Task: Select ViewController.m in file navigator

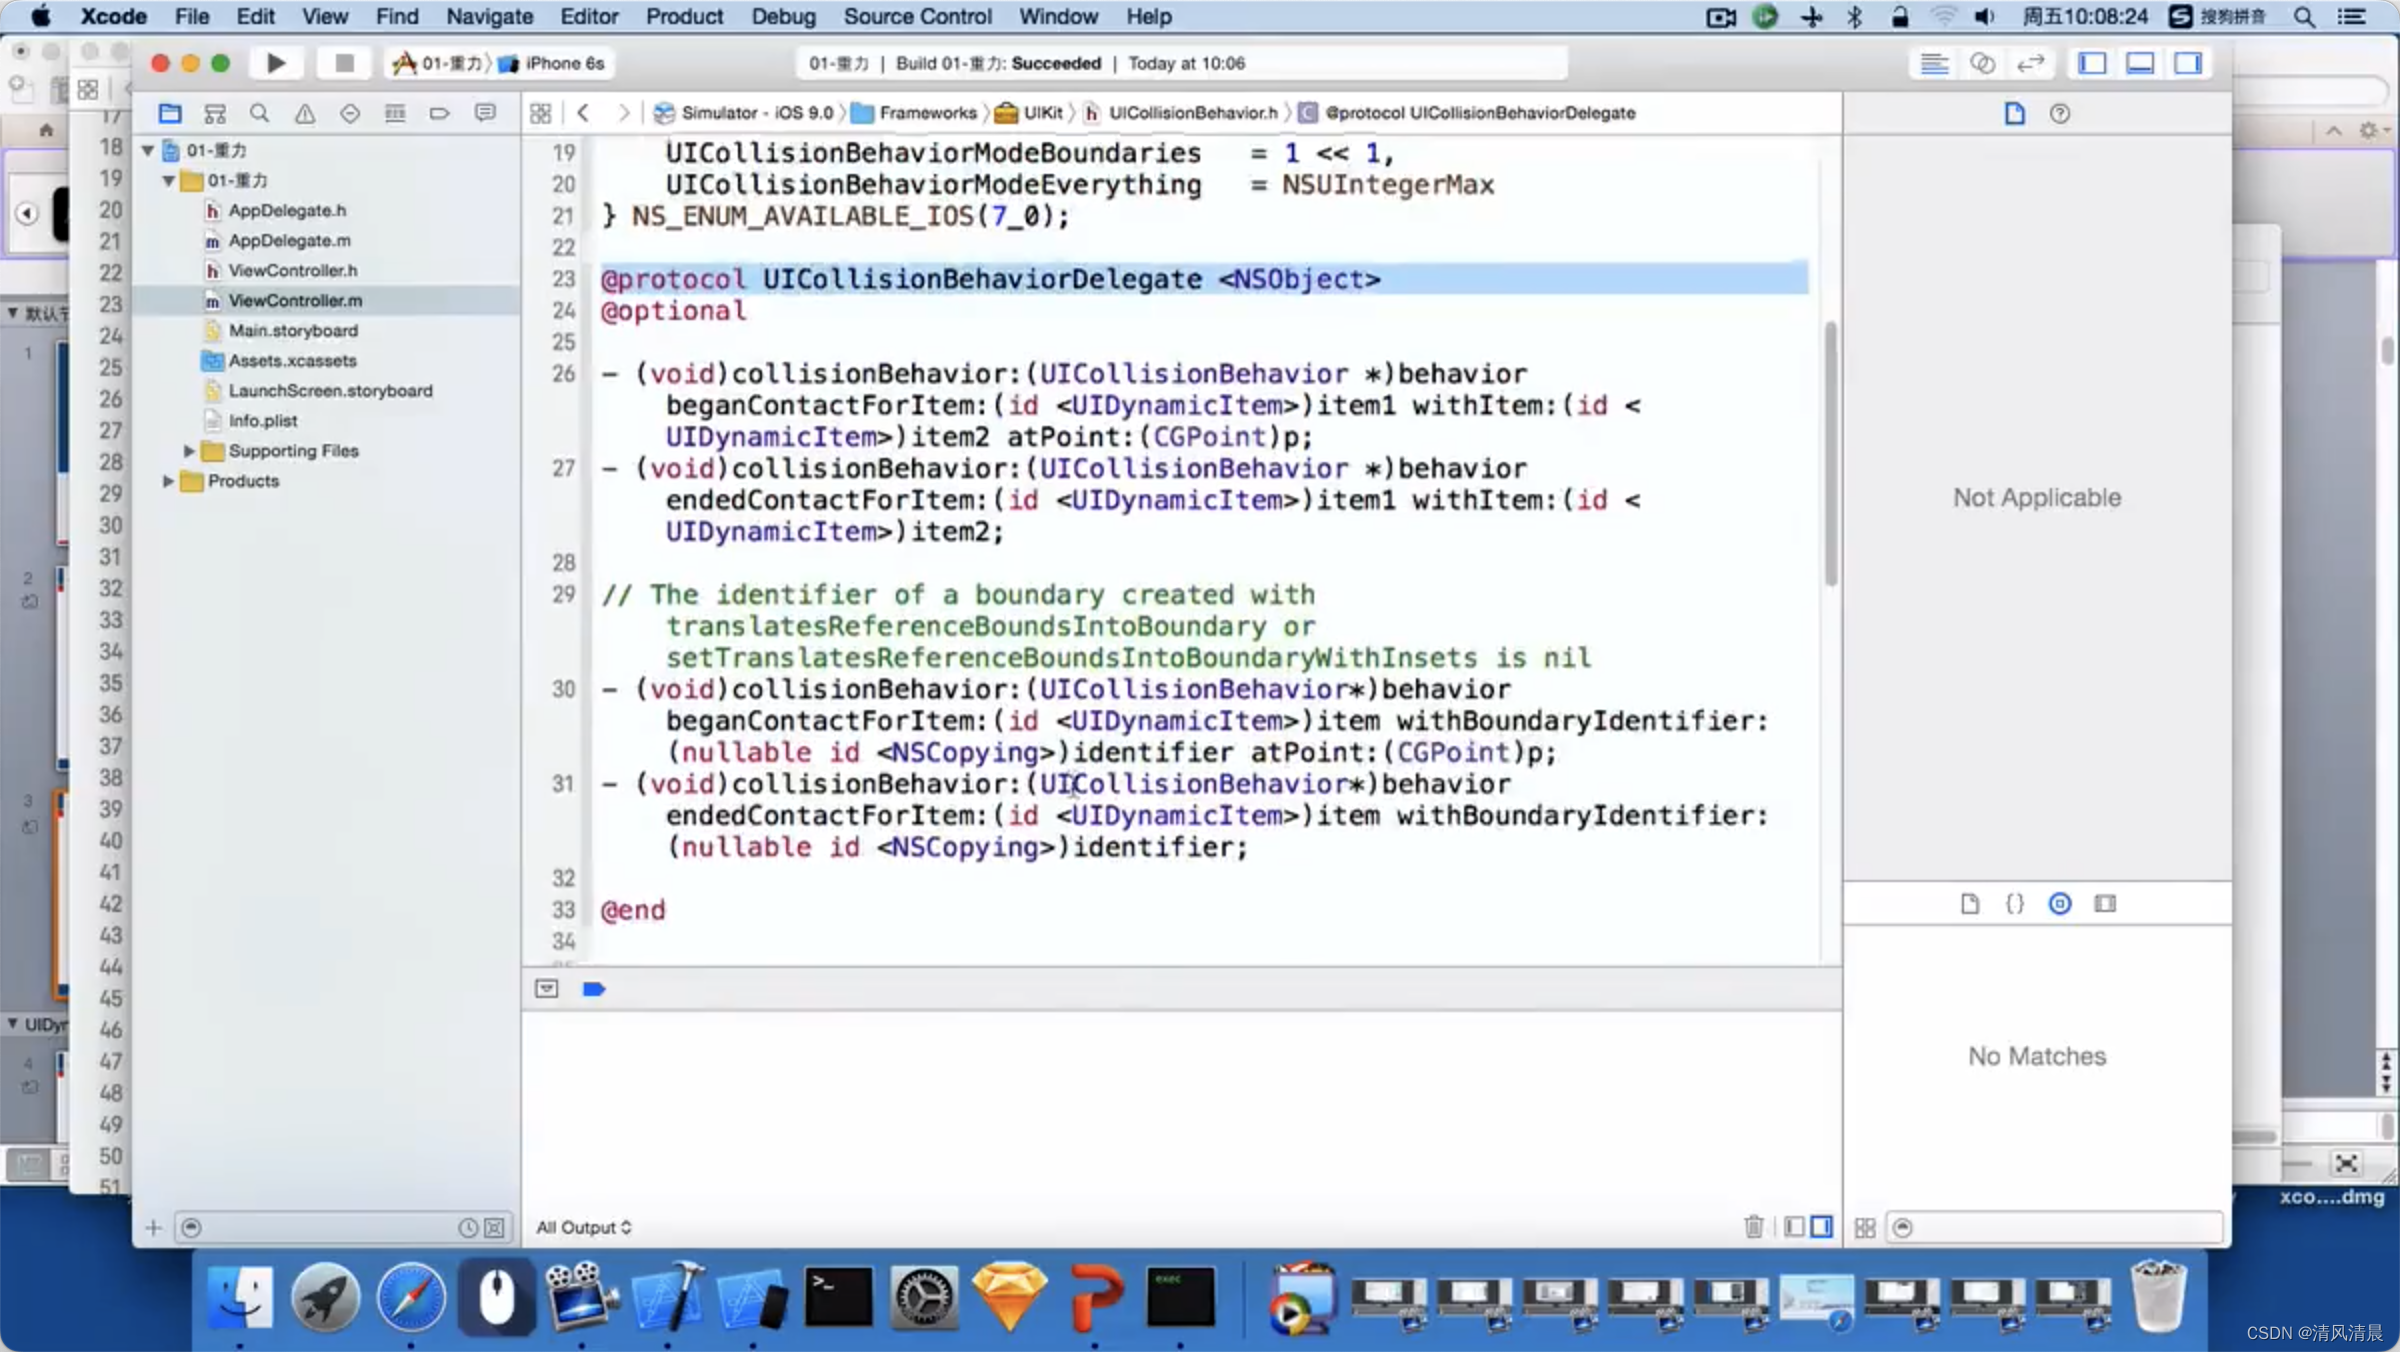Action: pos(295,300)
